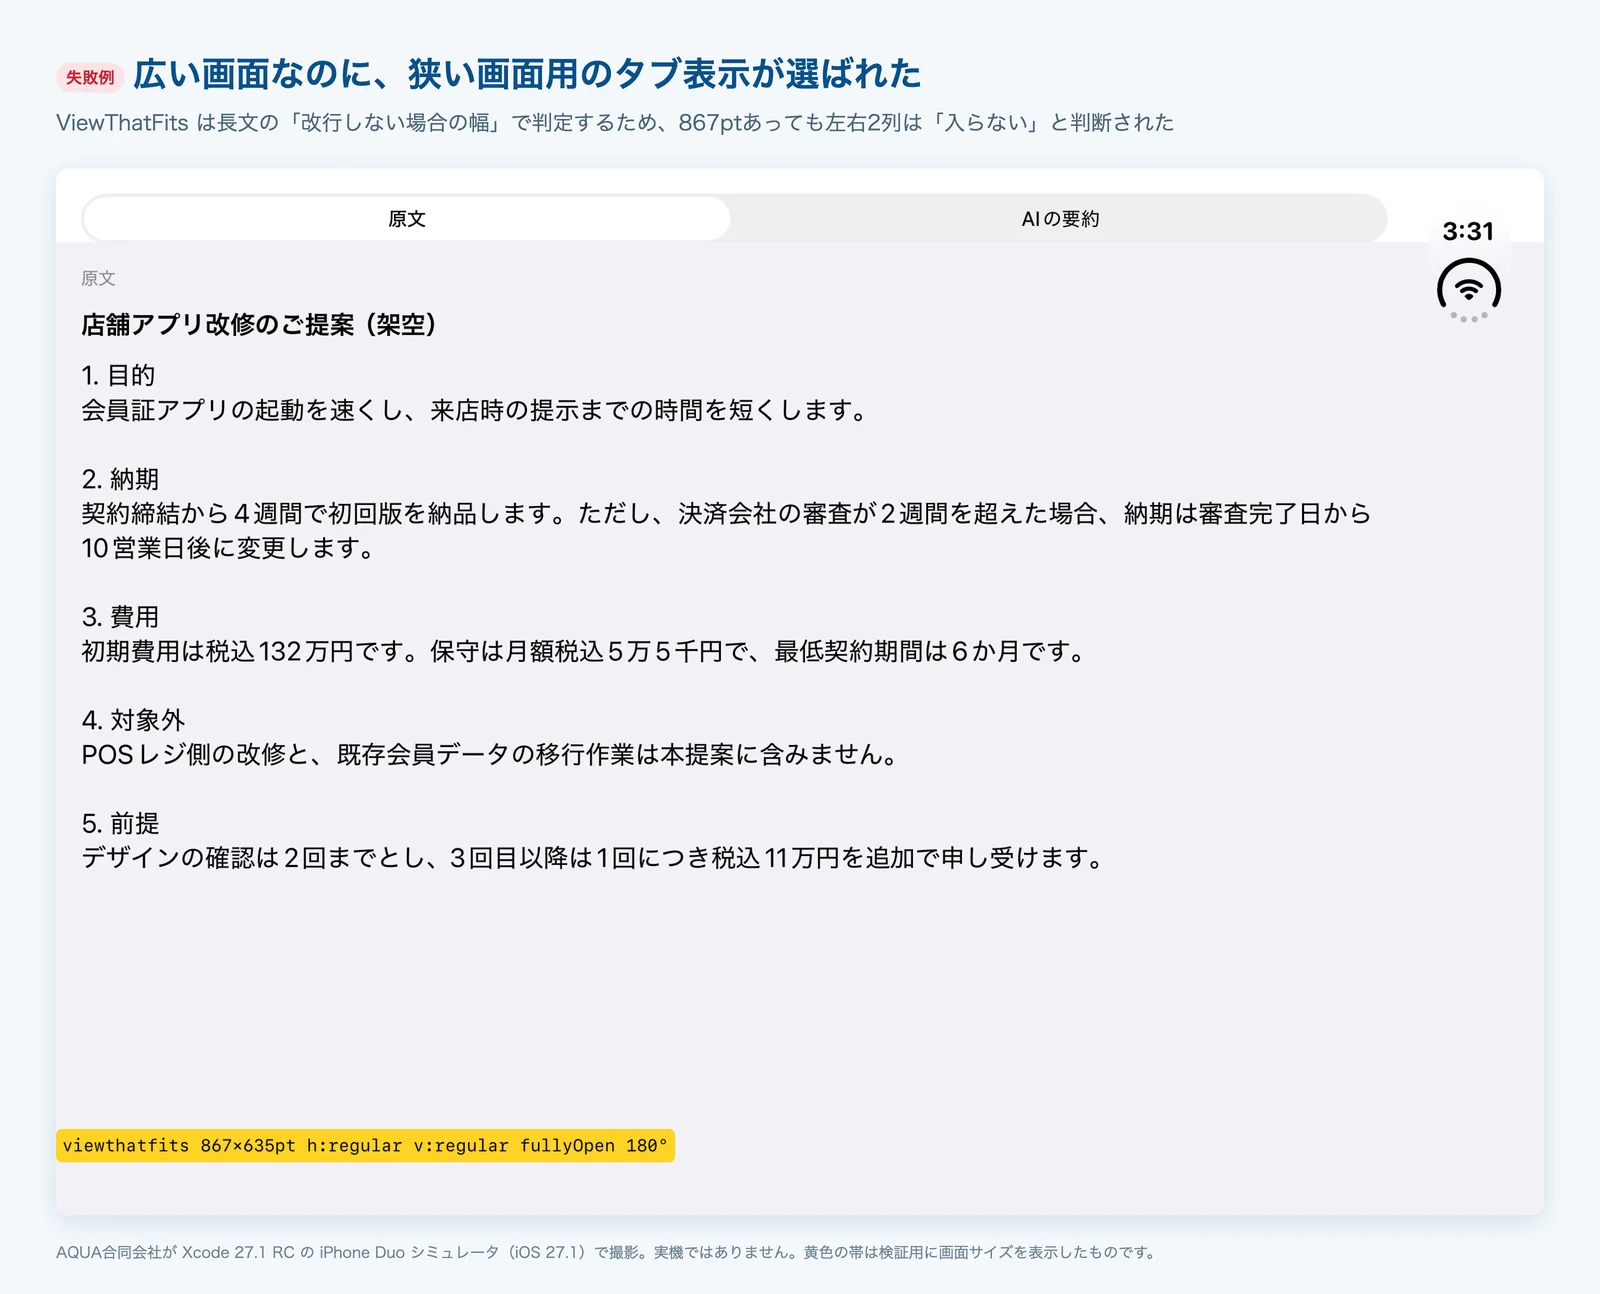Click the small gray 原文 caption
The width and height of the screenshot is (1600, 1294).
tap(98, 278)
